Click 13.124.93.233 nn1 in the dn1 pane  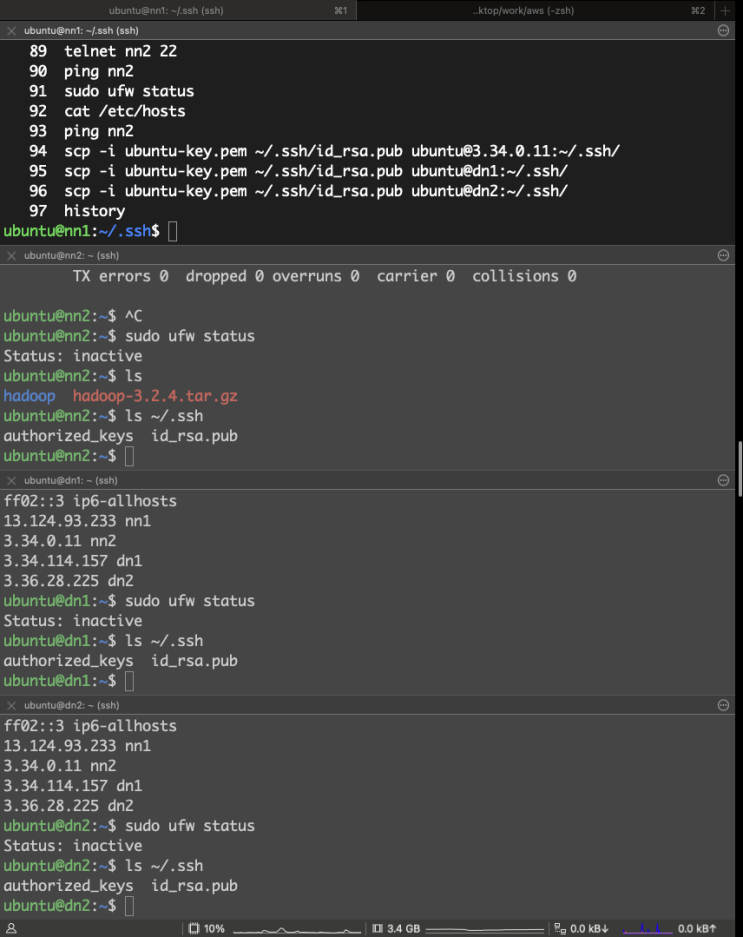coord(77,521)
